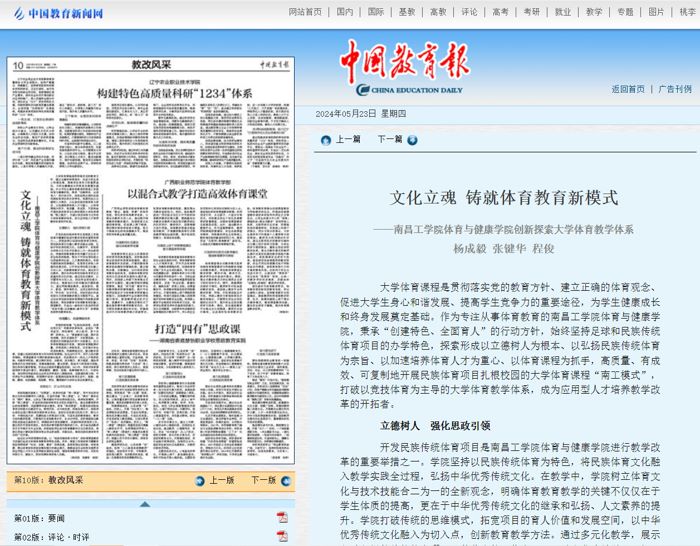Screen dimensions: 700x546
Task: Click section heading 立德树人 强化思政引领
Action: click(x=435, y=426)
